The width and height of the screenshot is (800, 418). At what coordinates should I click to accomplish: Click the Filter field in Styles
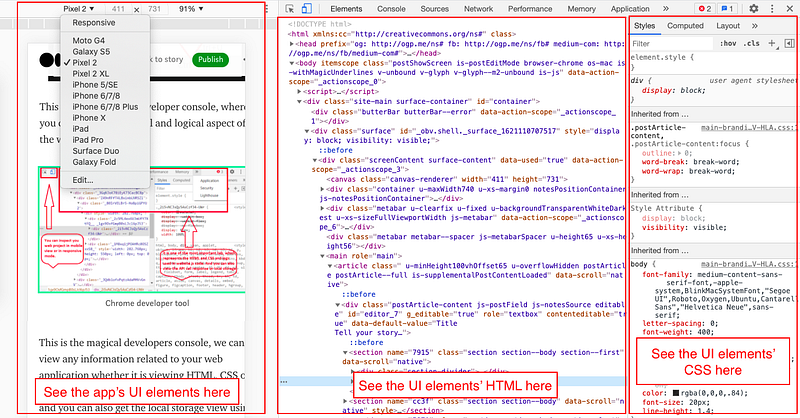(x=671, y=44)
